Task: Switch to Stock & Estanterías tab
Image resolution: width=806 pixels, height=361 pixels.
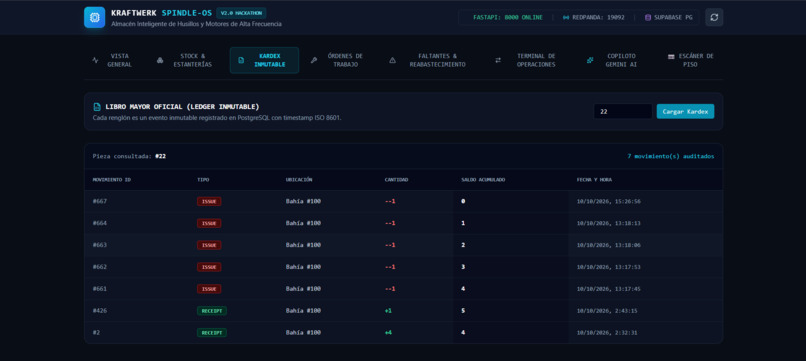Action: (x=186, y=60)
